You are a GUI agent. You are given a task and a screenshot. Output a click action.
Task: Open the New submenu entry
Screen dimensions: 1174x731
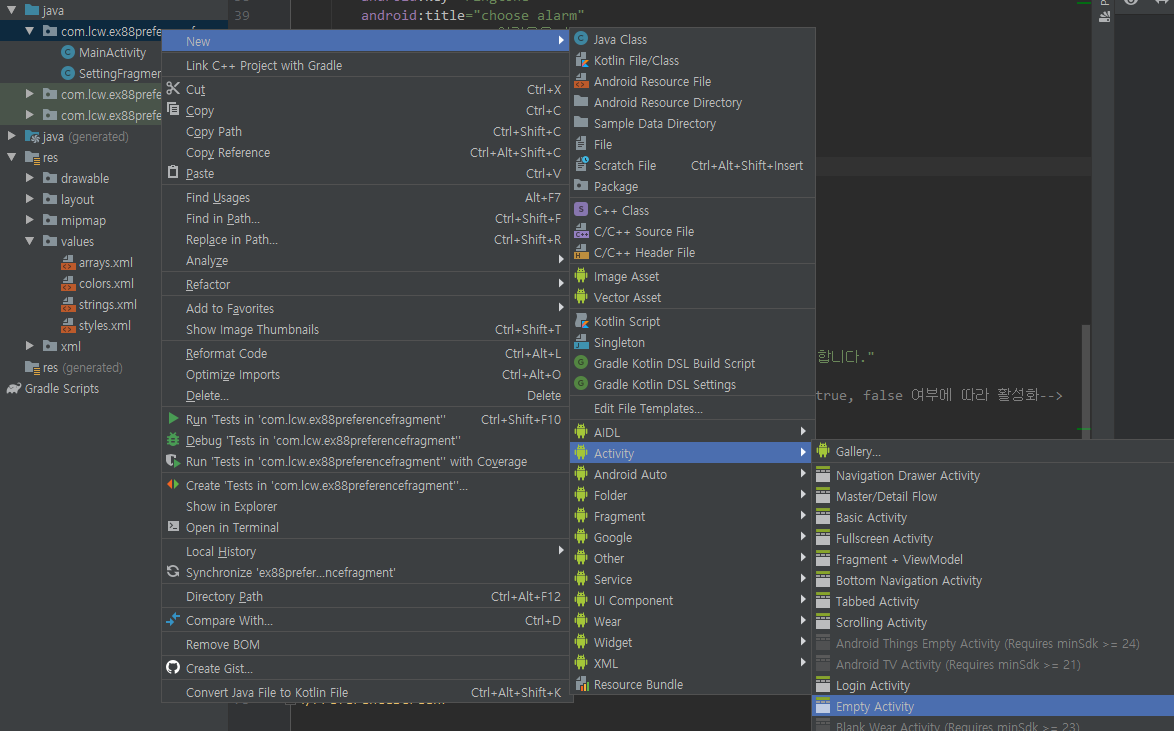[x=365, y=41]
